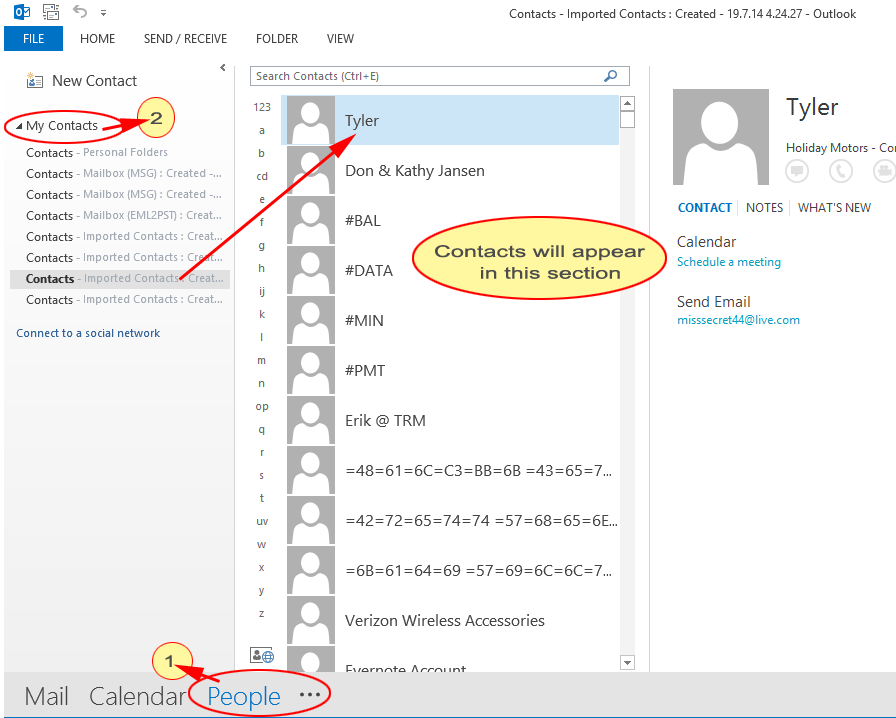Viewport: 896px width, 718px height.
Task: Collapse the folder pane with the arrow
Action: tap(223, 67)
